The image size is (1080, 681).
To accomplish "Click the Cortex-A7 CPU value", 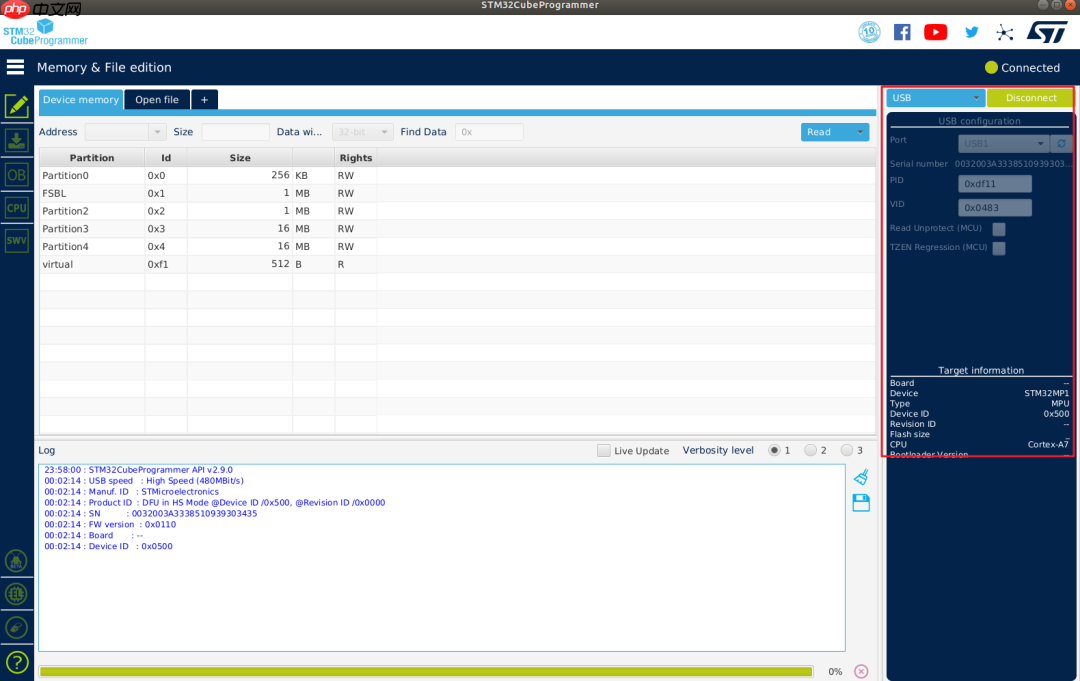I will [1048, 444].
